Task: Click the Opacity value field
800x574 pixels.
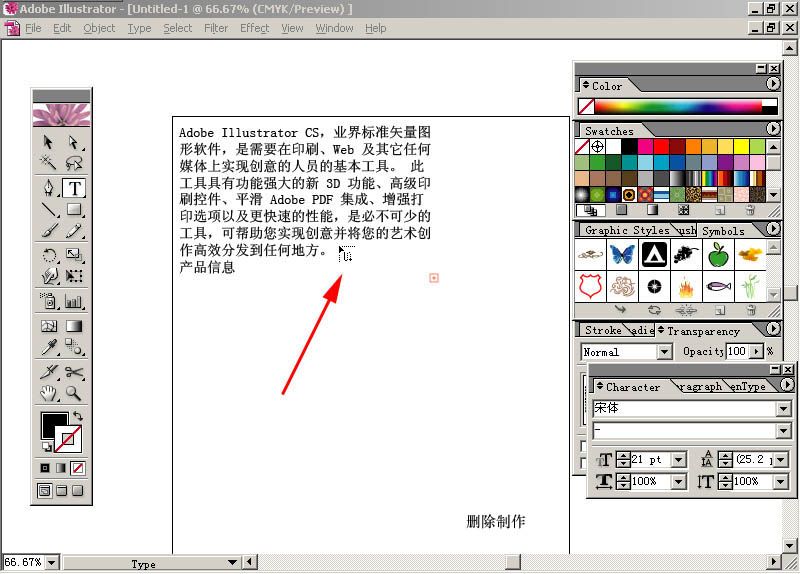Action: pos(737,352)
